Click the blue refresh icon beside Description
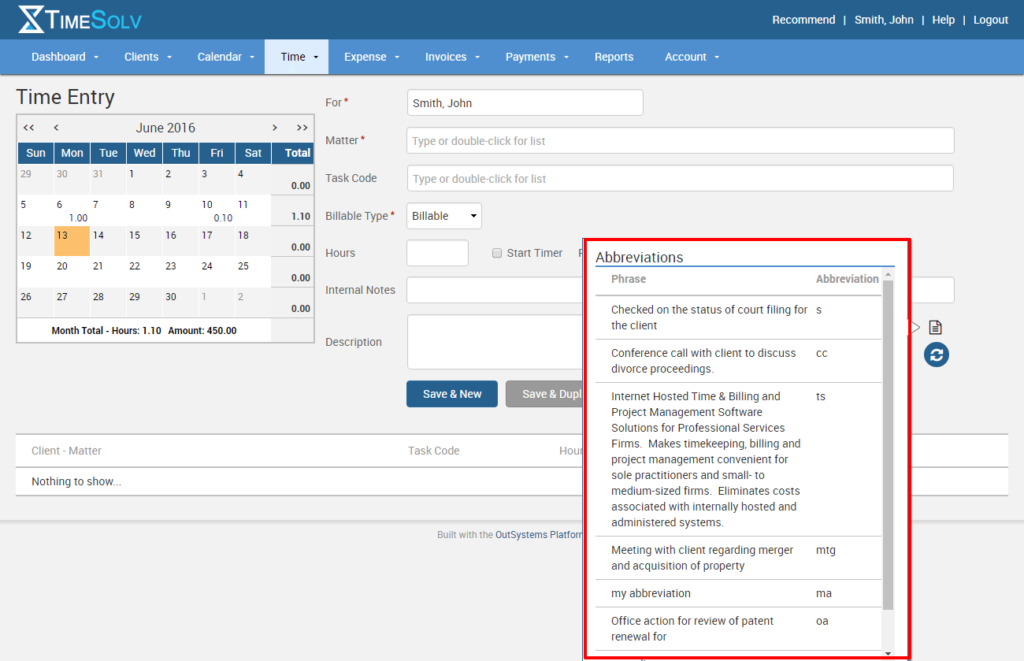1024x661 pixels. 936,354
